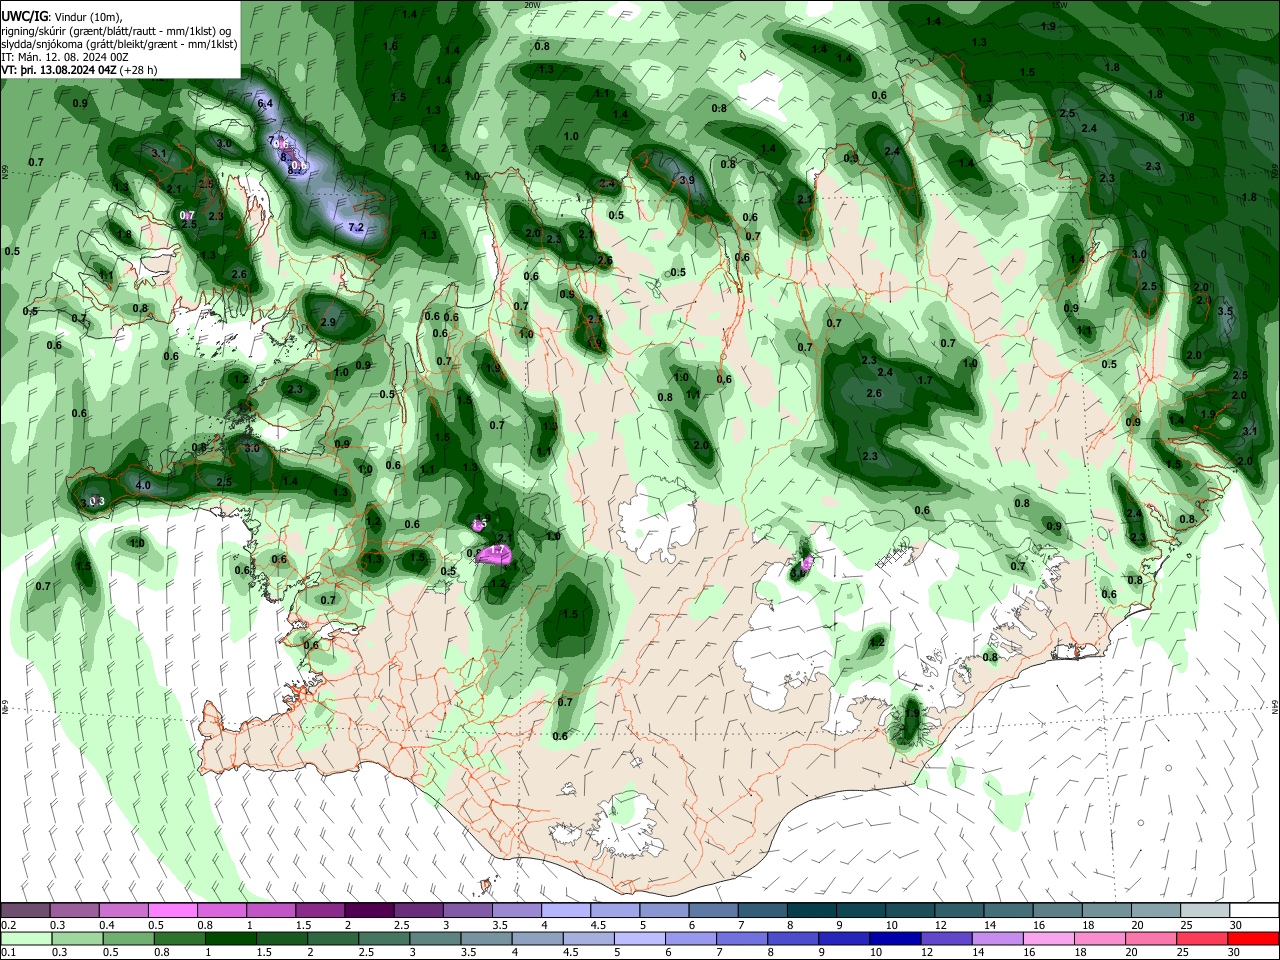Click the 'slydda/snjókoma' legend description line
Screen dimensions: 1280x960
pyautogui.click(x=120, y=44)
